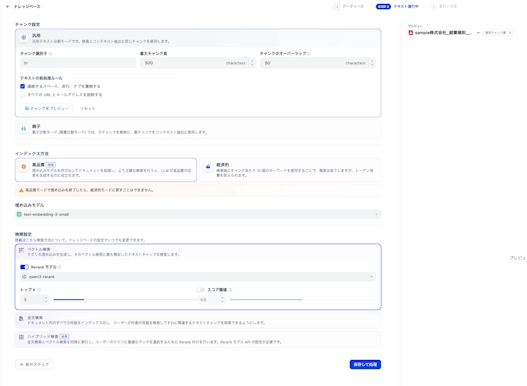Click the chunk overlap 50 field
The image size is (527, 386).
[x=318, y=63]
